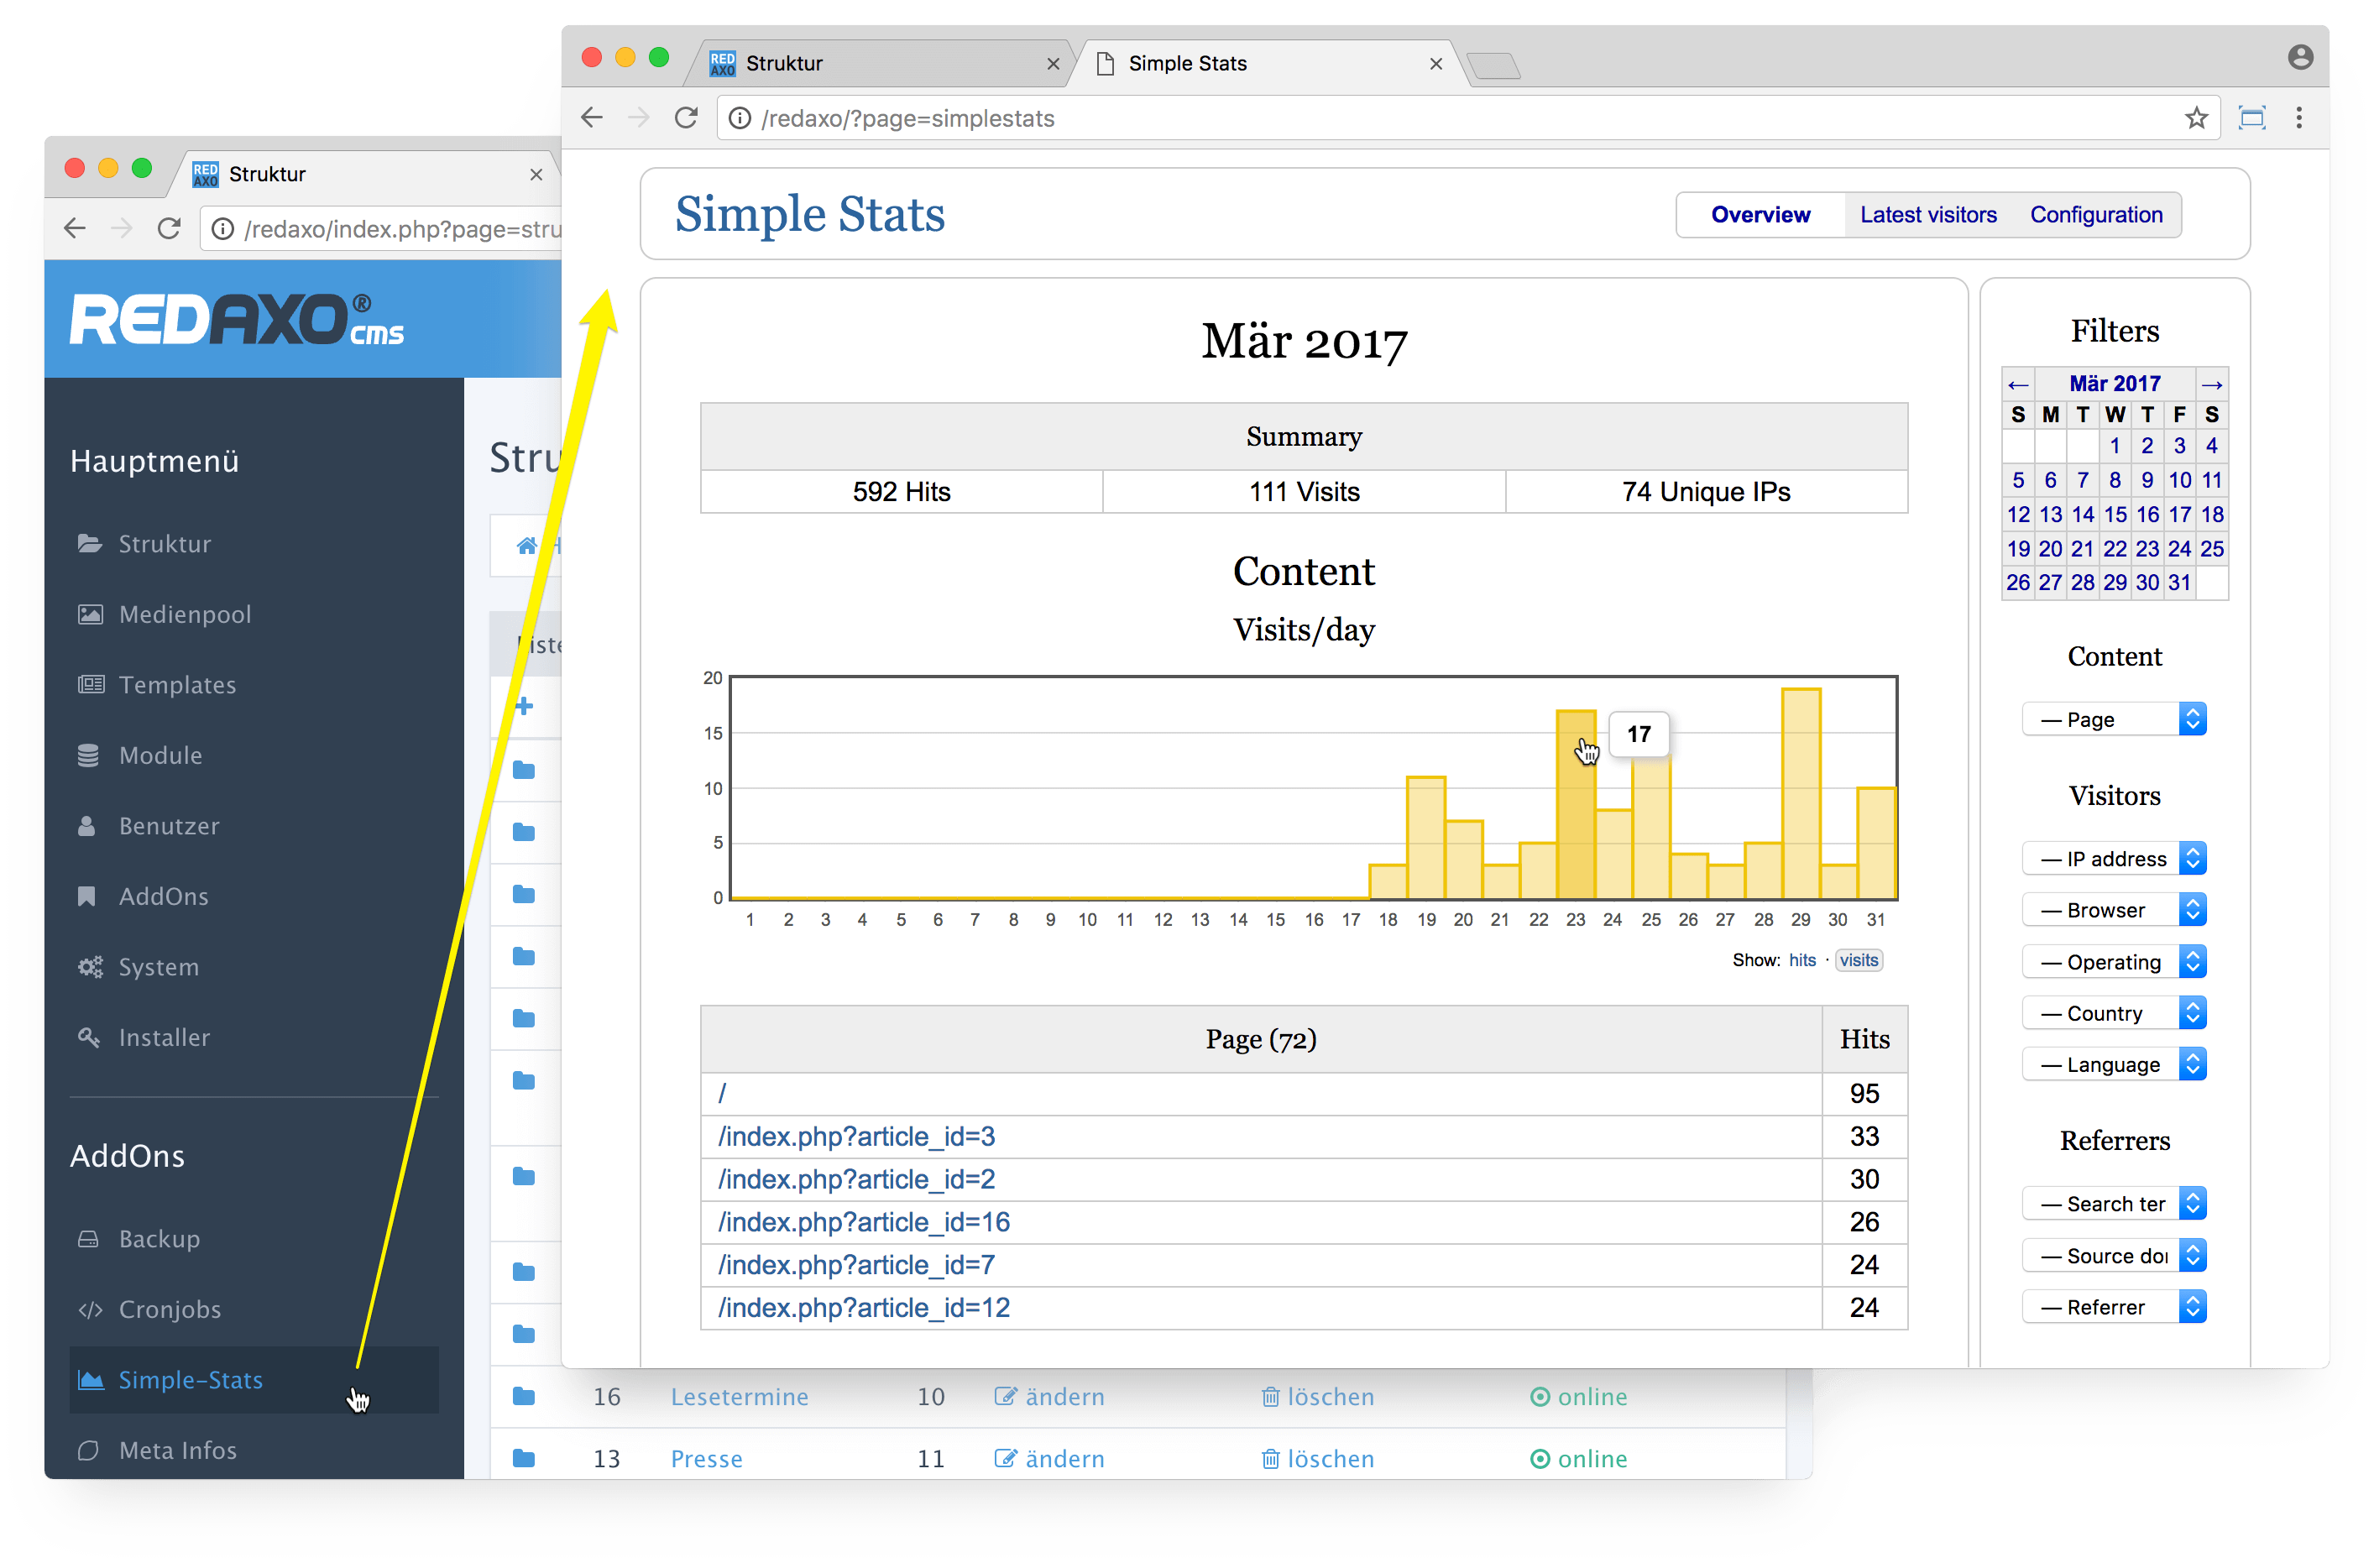This screenshot has width=2374, height=1568.
Task: Open the Browser filter dropdown
Action: (2113, 910)
